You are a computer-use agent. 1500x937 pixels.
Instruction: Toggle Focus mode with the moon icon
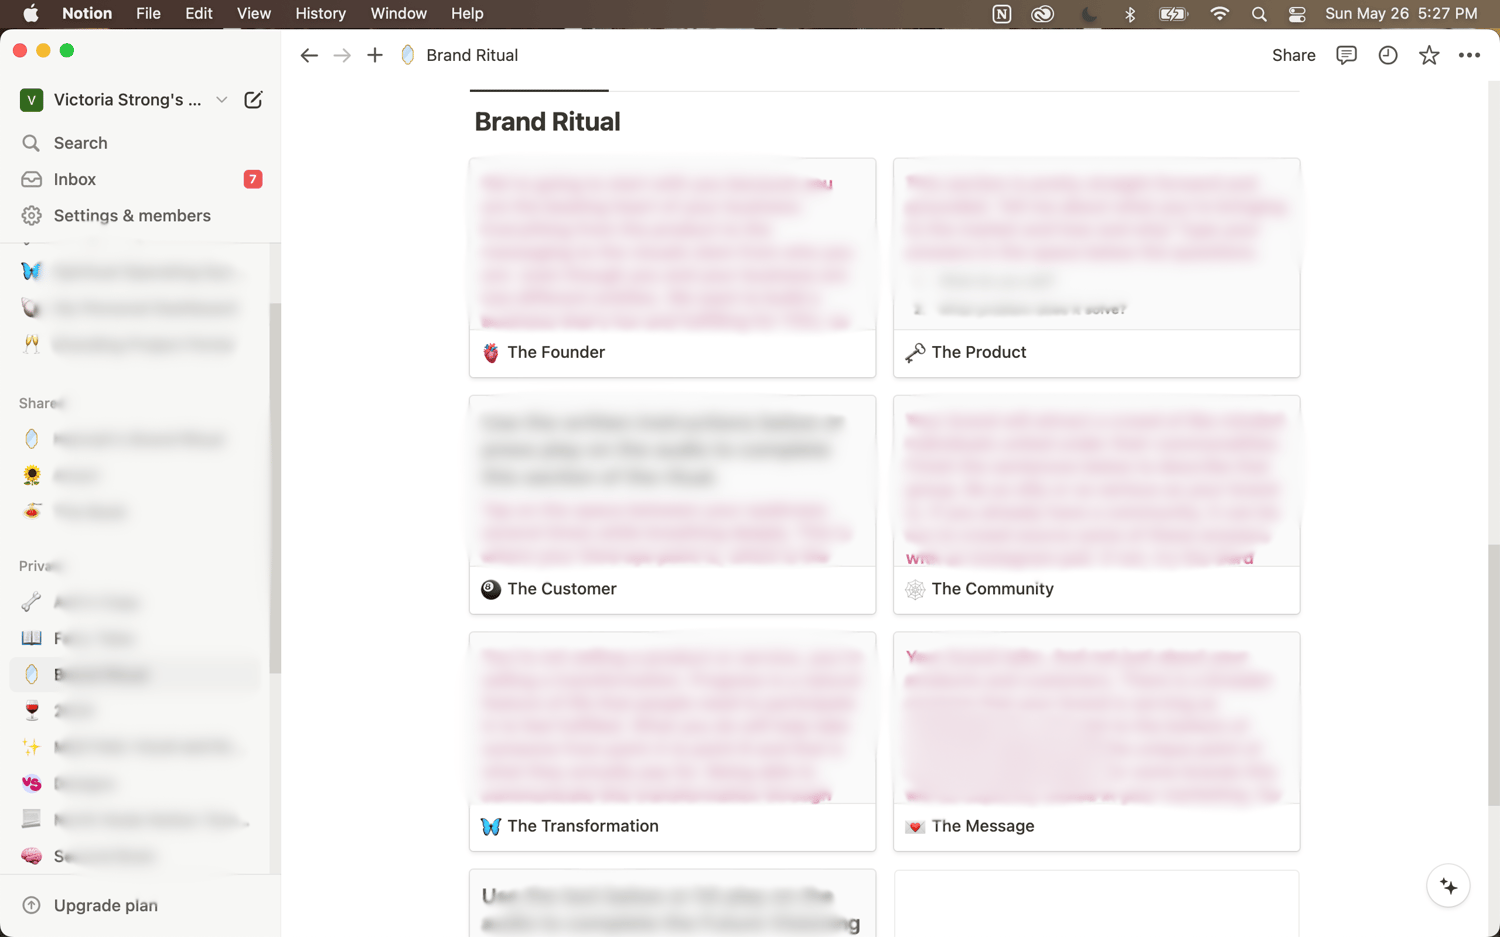click(1088, 14)
